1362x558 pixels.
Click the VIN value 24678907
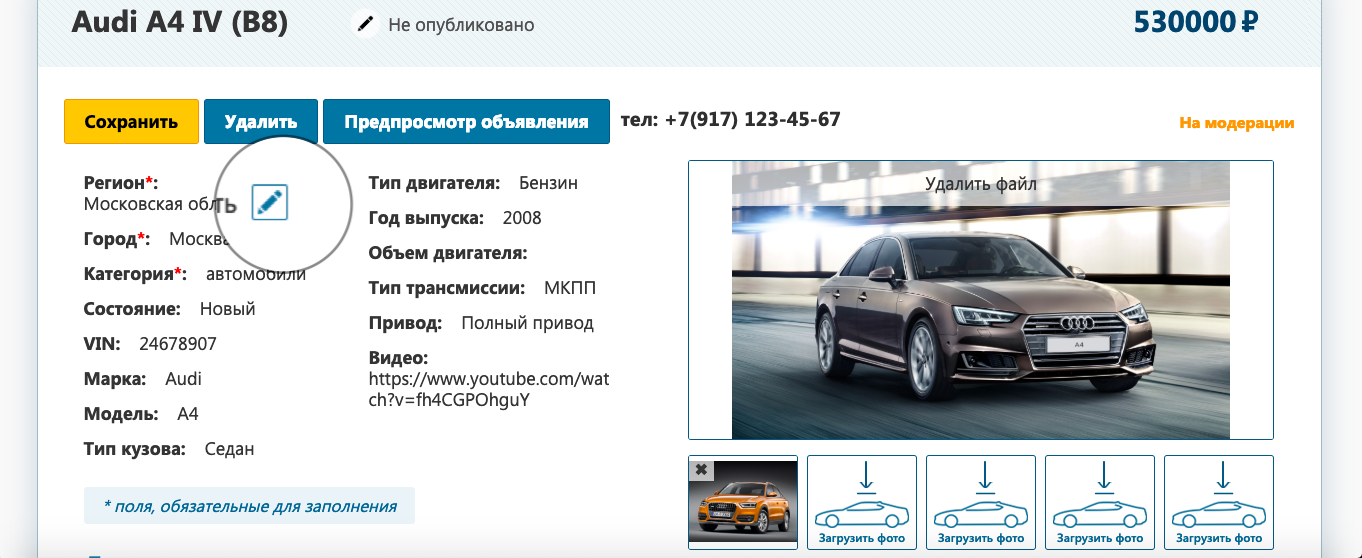(x=178, y=344)
